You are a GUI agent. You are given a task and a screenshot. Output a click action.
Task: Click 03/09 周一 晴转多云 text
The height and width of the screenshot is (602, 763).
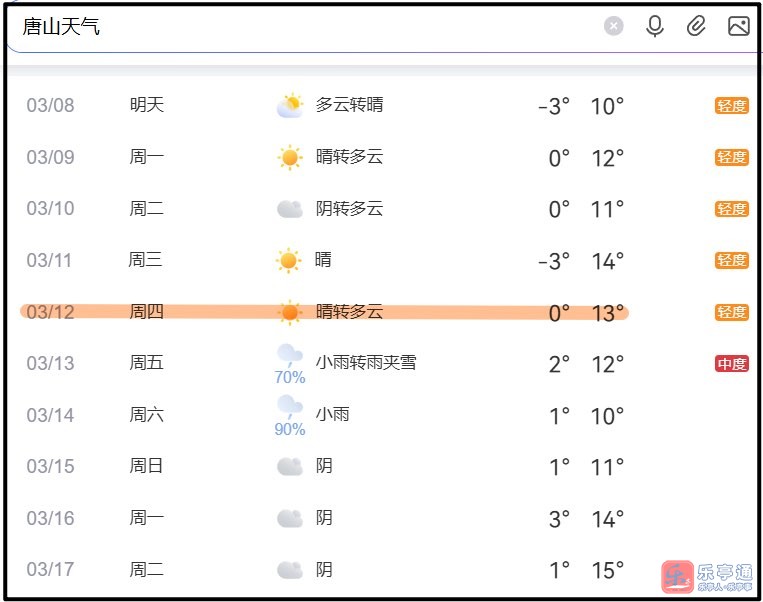[349, 157]
